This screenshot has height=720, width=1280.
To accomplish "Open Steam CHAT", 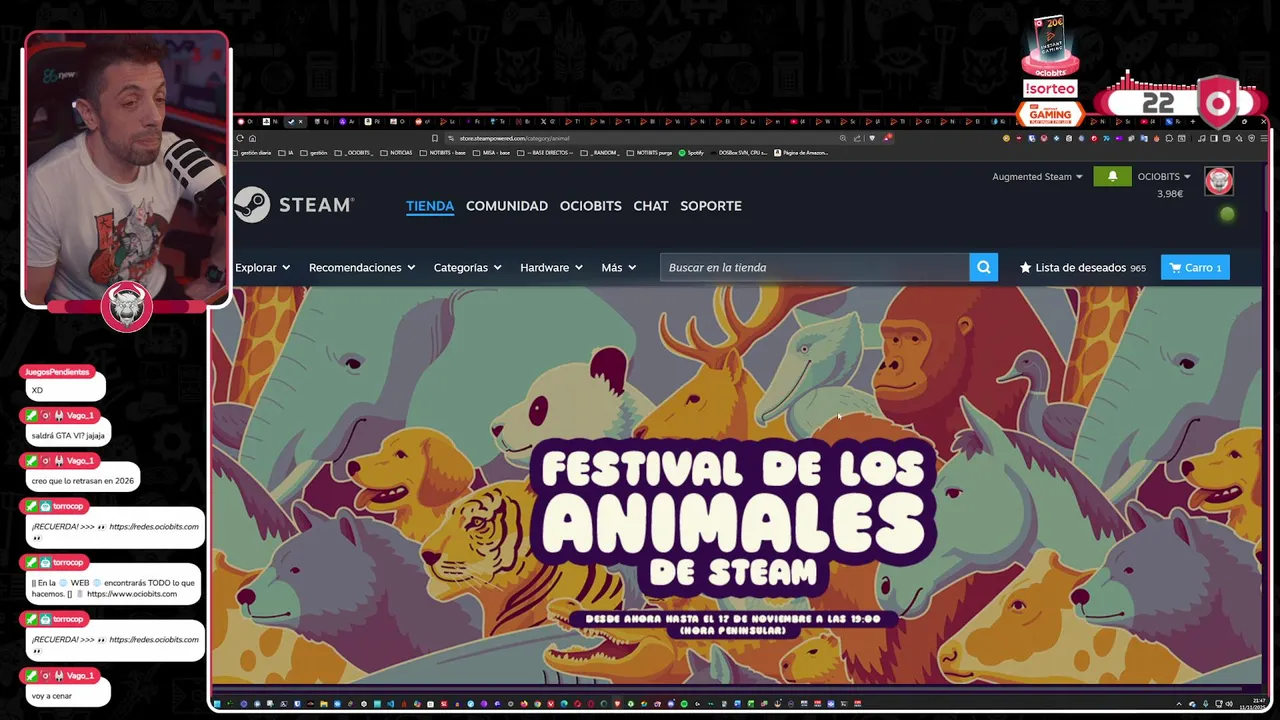I will click(650, 206).
